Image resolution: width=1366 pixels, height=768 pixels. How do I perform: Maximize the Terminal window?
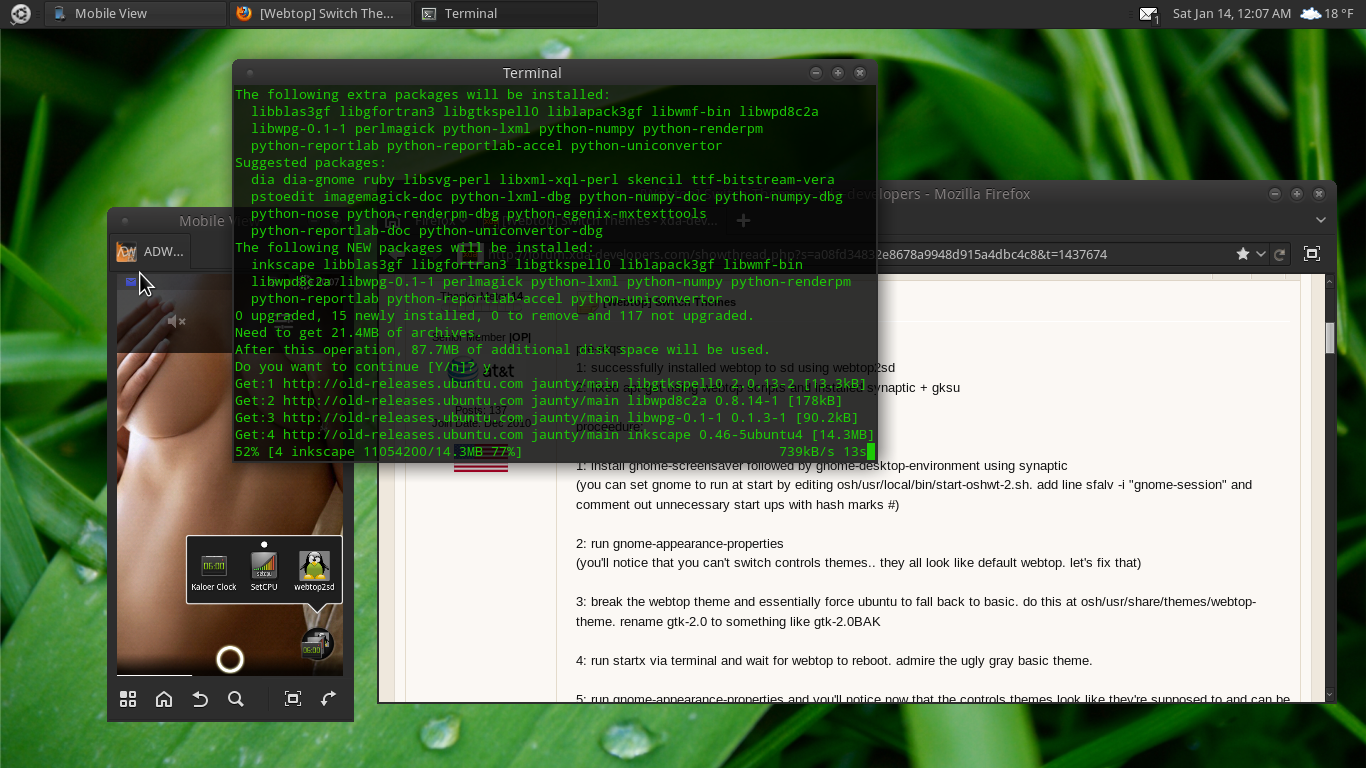(838, 73)
